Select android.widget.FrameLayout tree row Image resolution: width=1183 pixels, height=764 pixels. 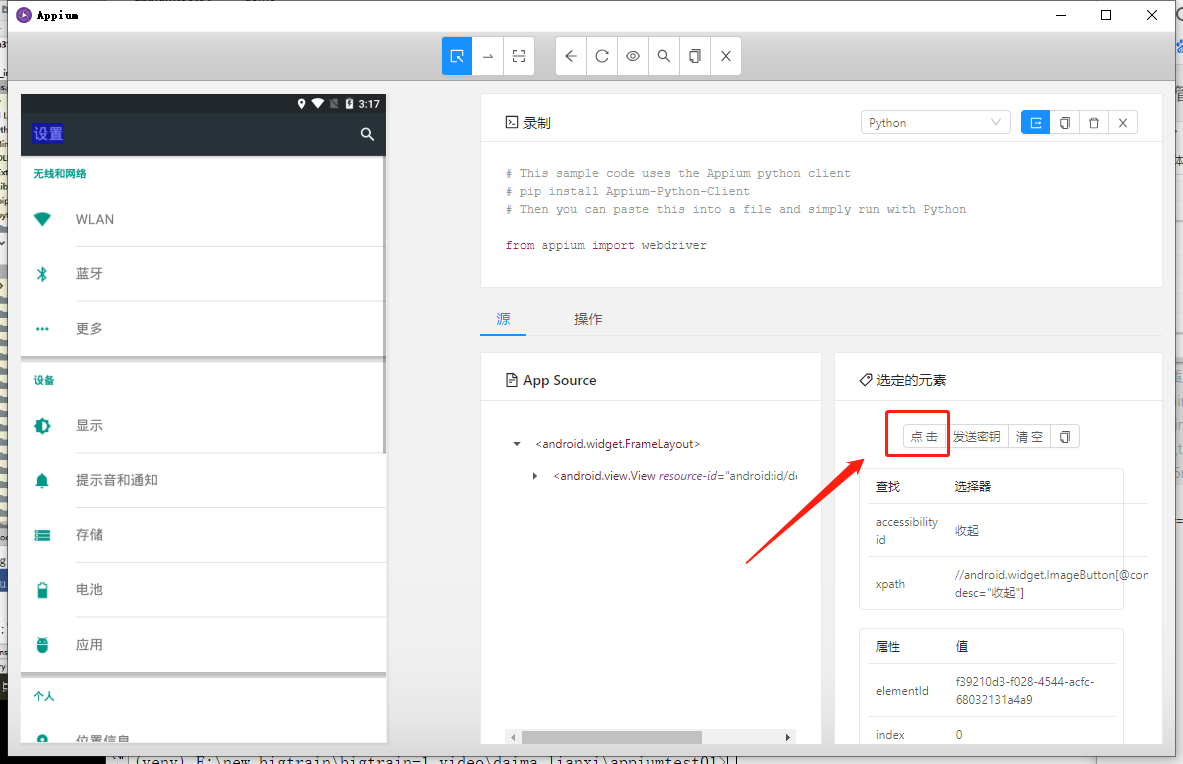pos(617,444)
